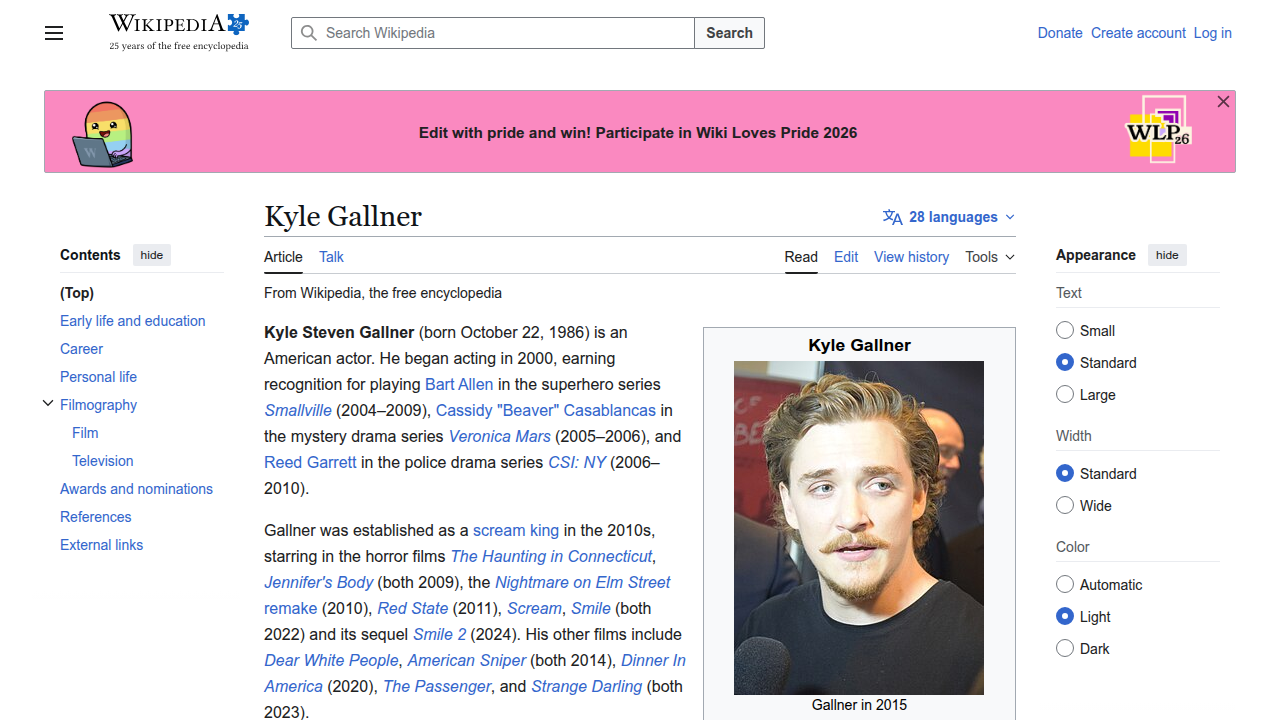Click the Wiki Loves Pride banner text
Image resolution: width=1280 pixels, height=720 pixels.
(638, 133)
